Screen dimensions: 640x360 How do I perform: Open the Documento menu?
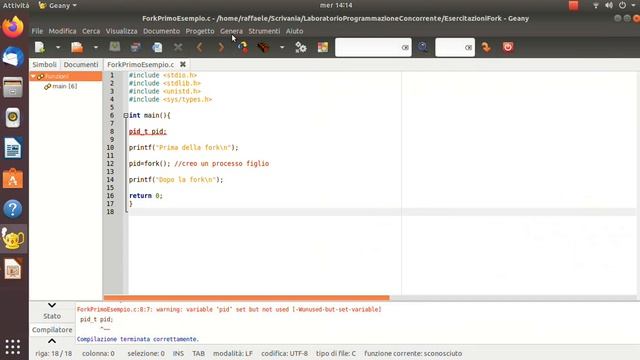click(x=162, y=31)
